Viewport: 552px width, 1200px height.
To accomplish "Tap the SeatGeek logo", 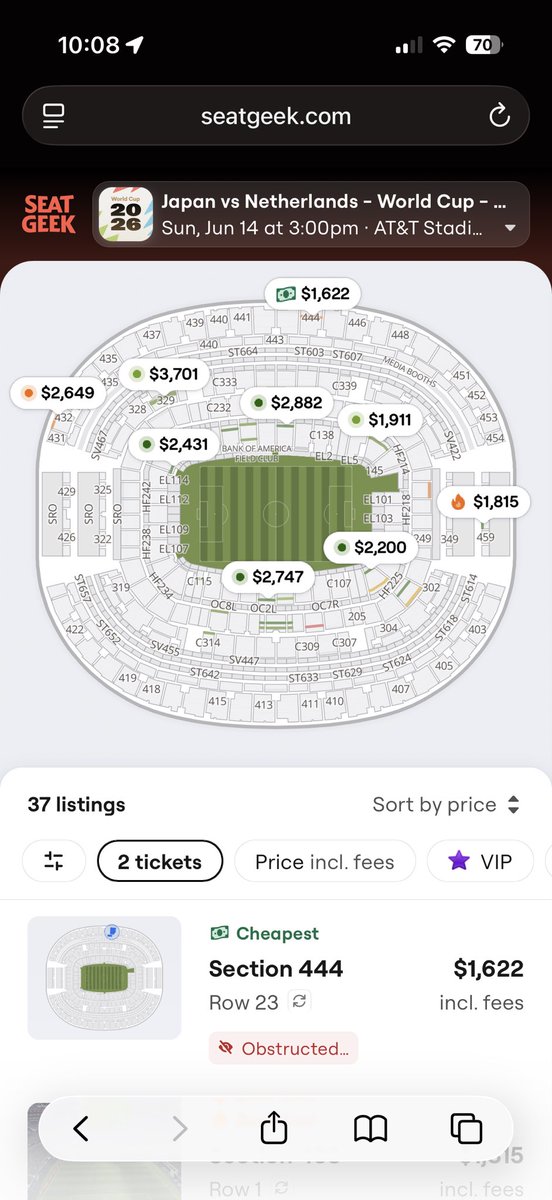I will tap(49, 213).
